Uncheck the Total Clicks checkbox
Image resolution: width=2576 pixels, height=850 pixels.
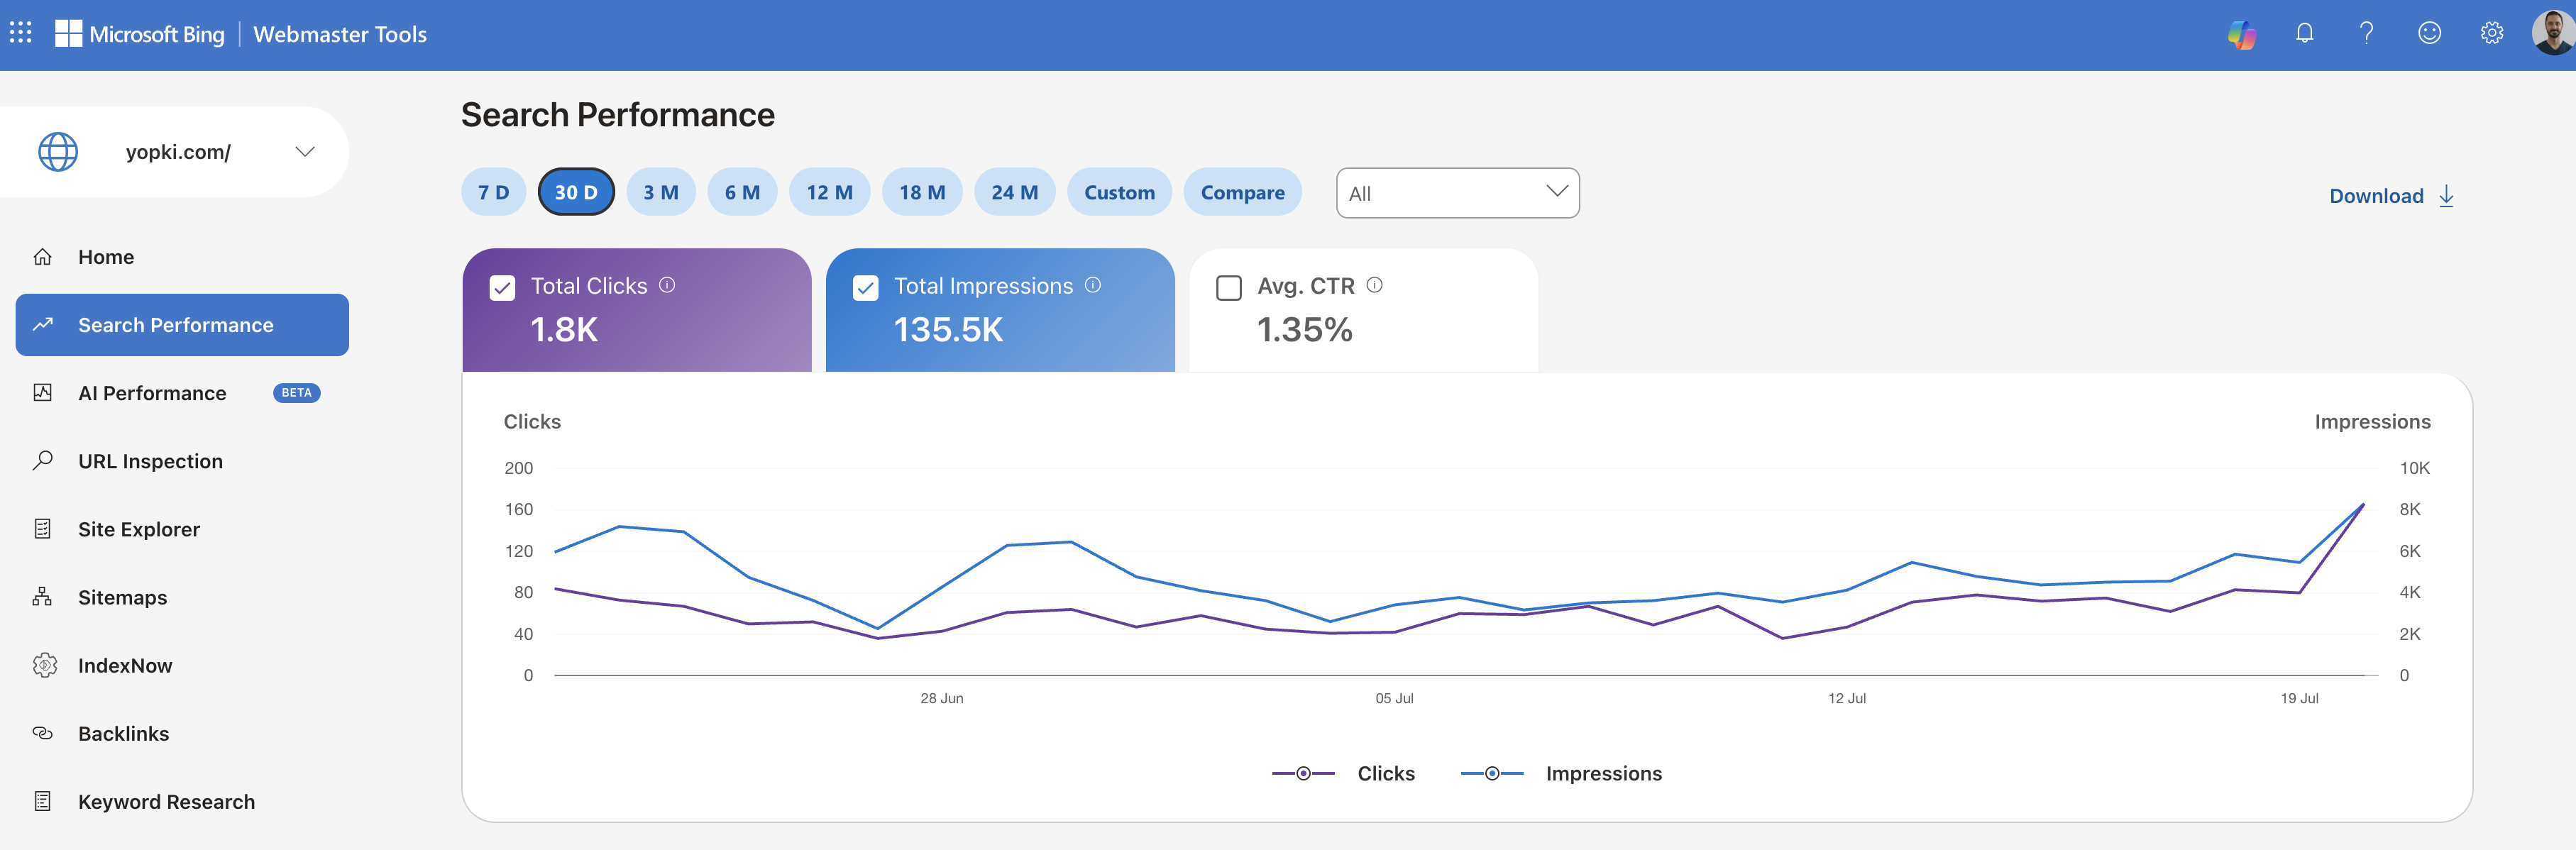point(502,288)
